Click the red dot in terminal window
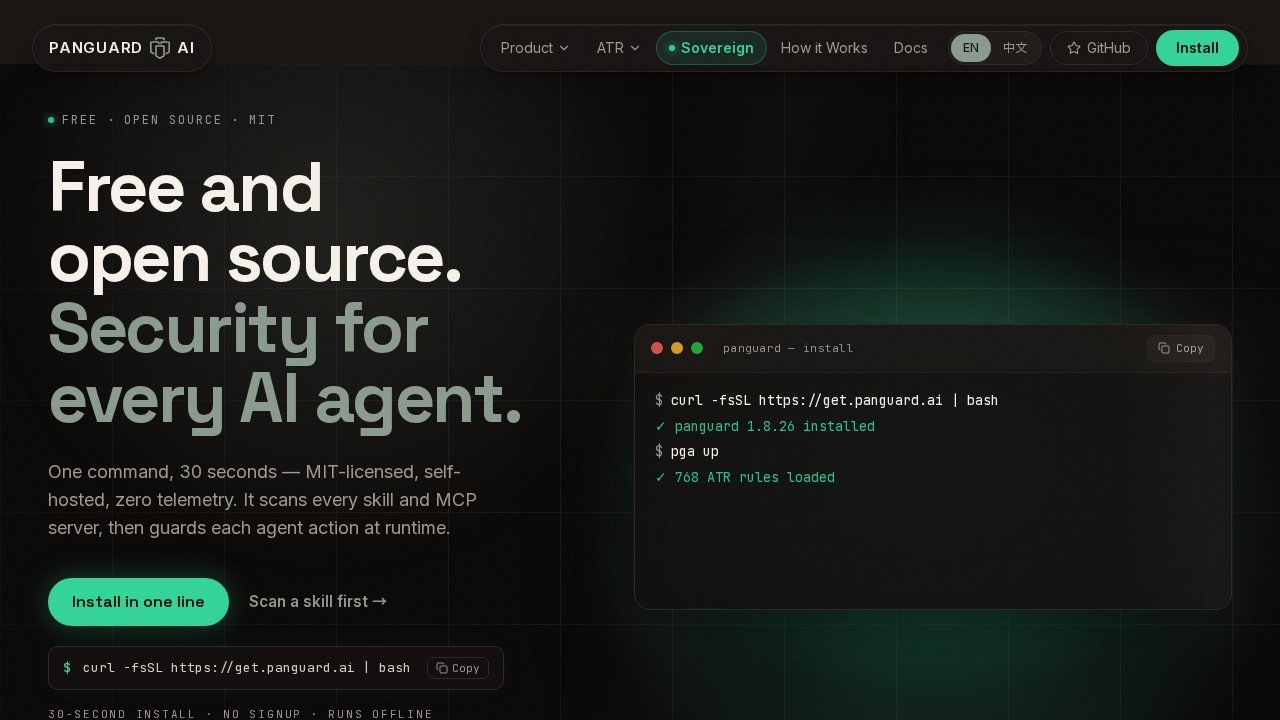This screenshot has height=720, width=1280. coord(657,348)
